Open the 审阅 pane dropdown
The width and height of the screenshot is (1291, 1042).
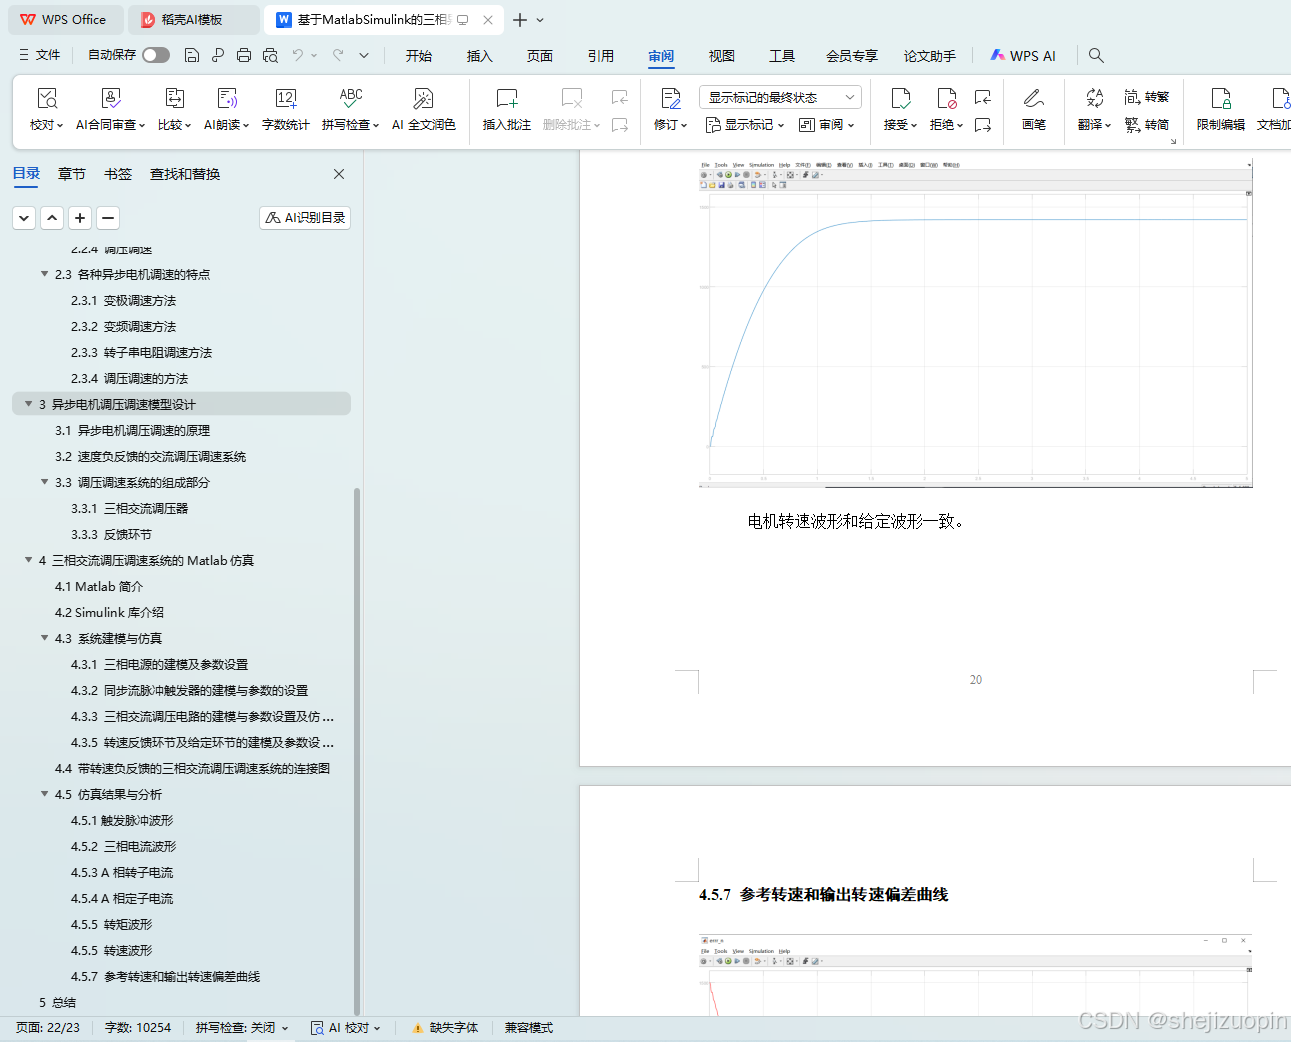click(826, 125)
